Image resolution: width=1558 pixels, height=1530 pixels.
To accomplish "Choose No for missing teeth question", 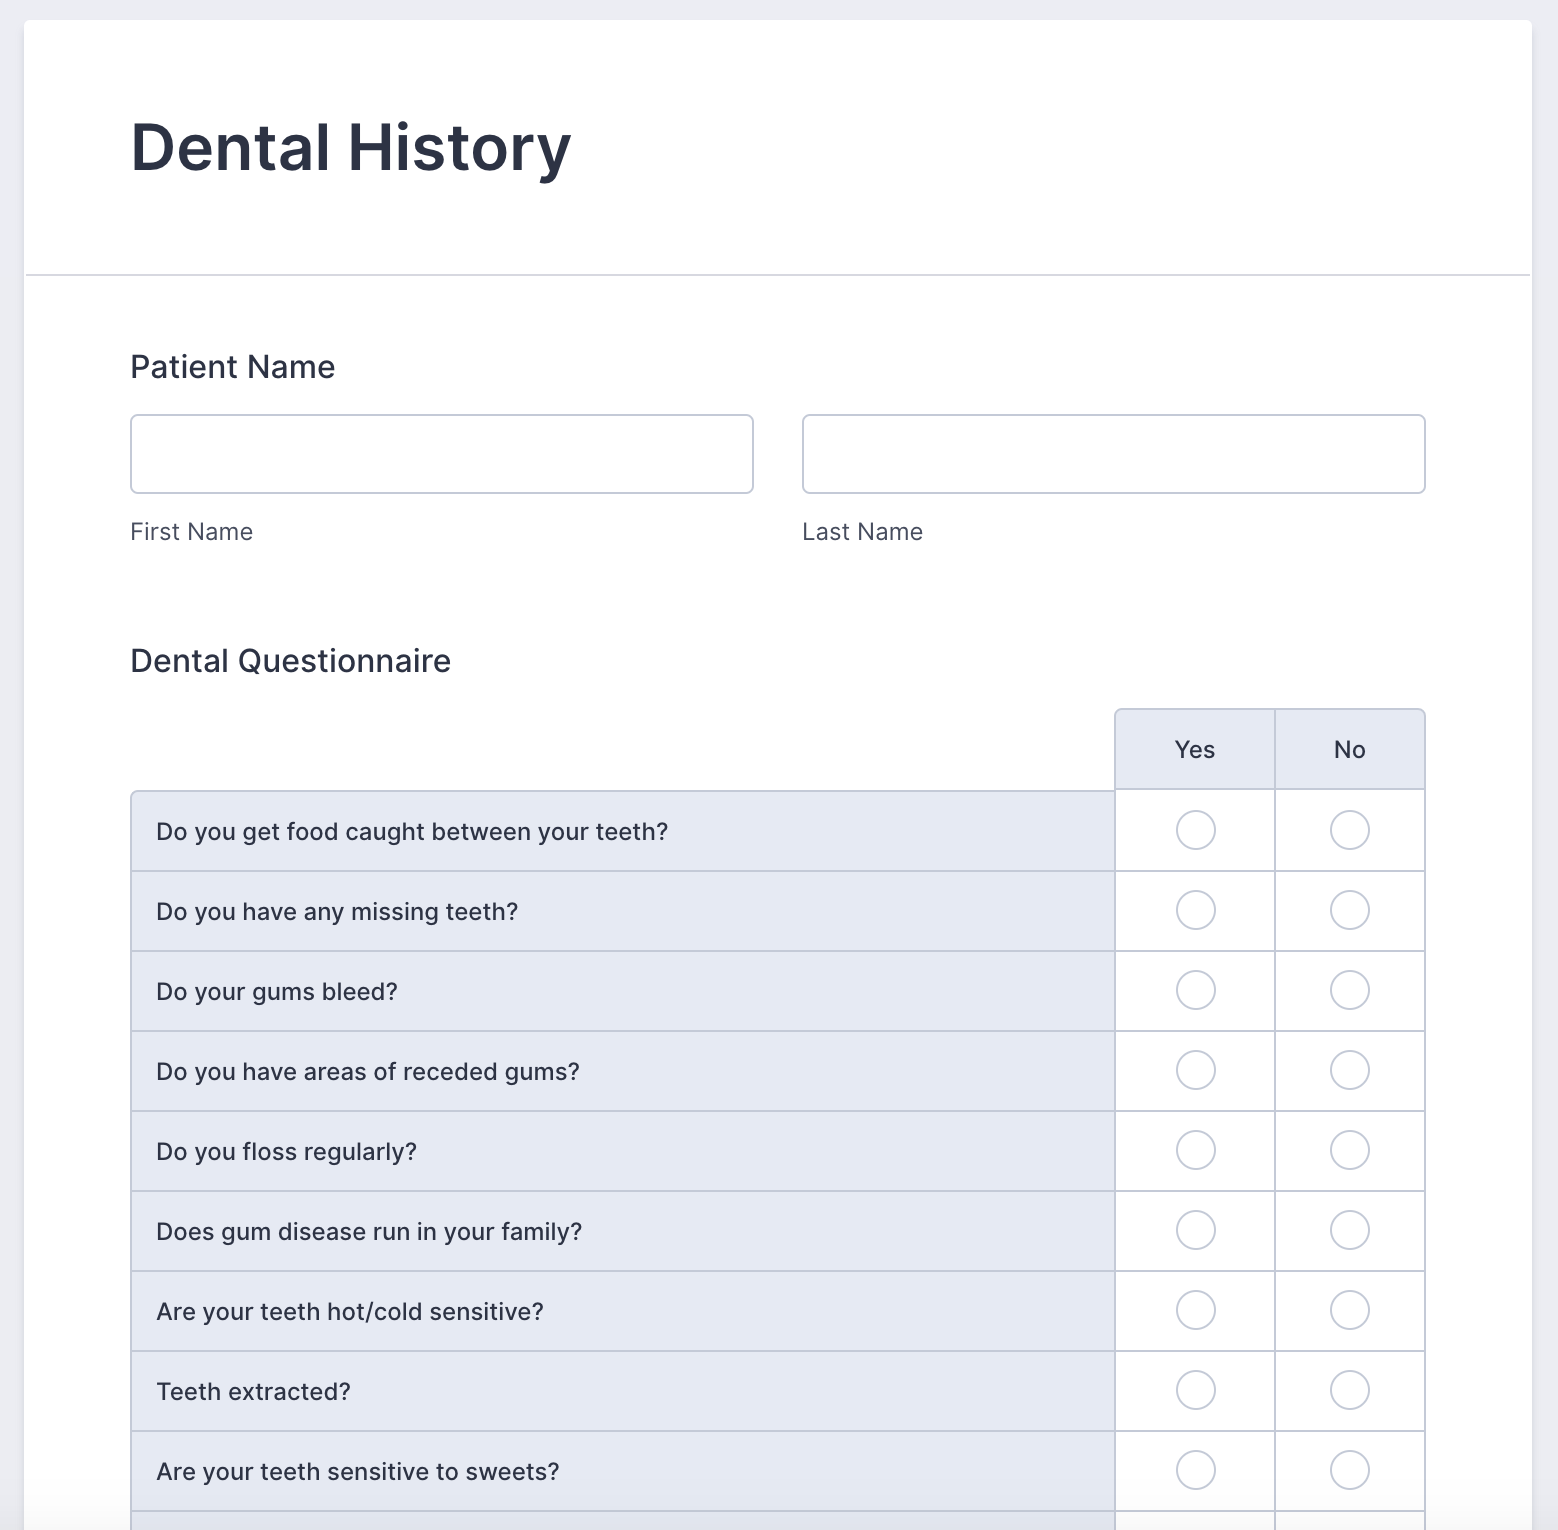I will [x=1349, y=910].
